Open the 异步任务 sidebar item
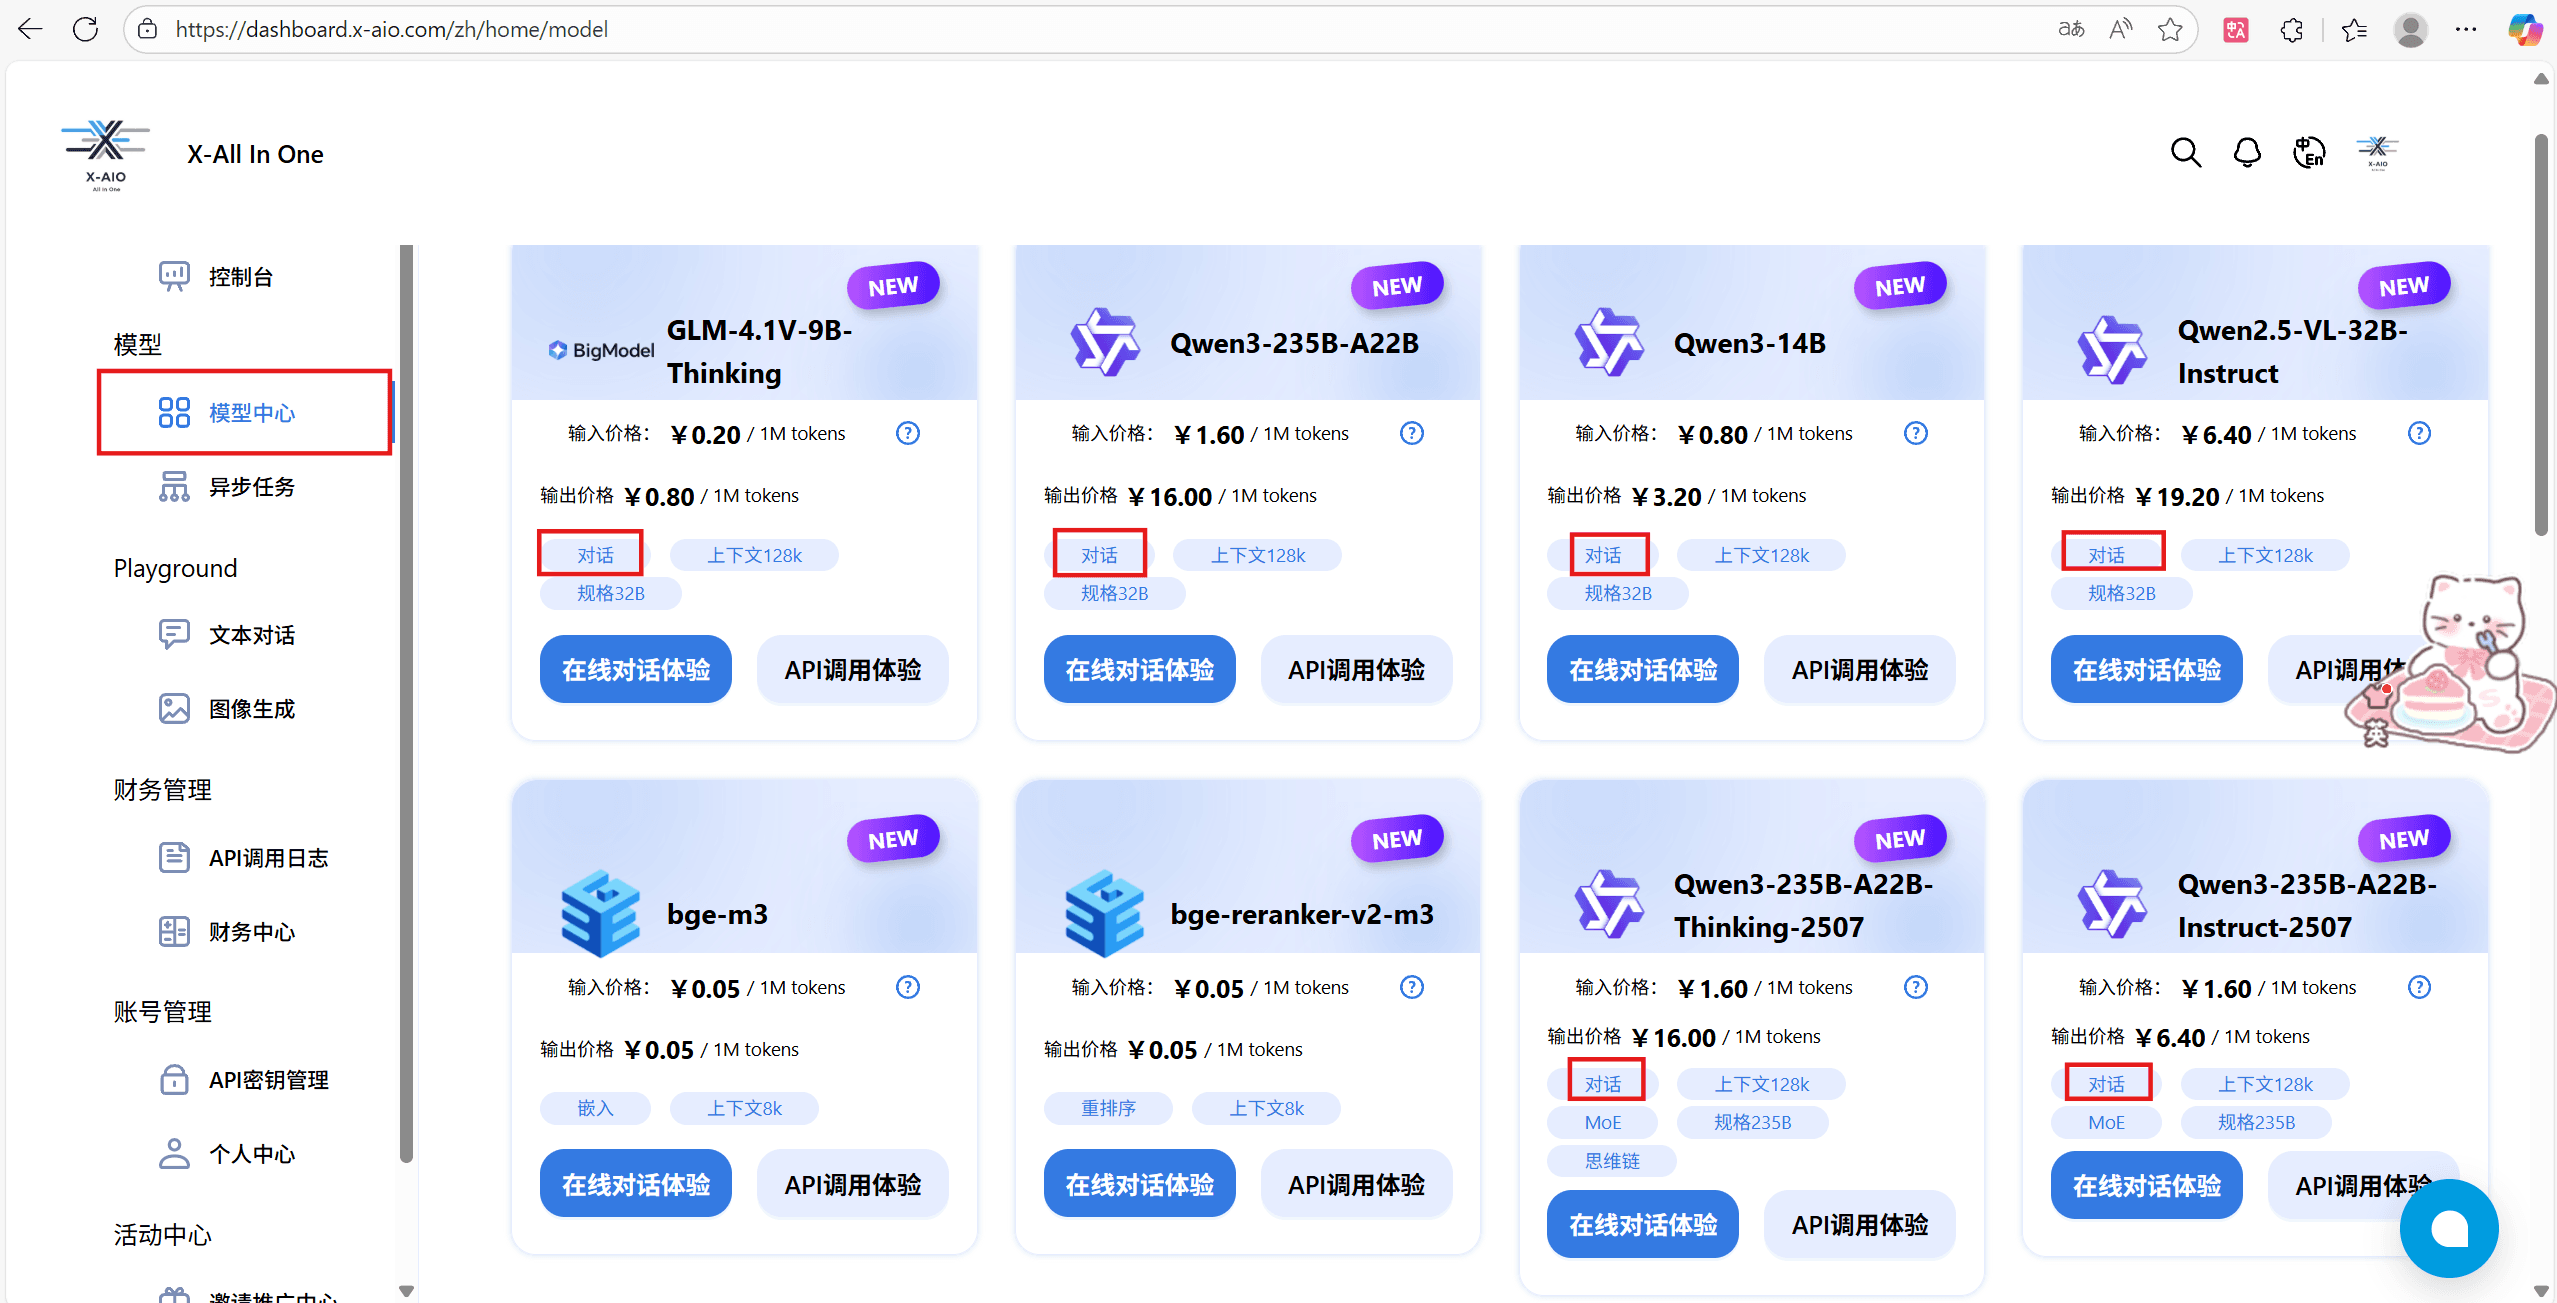 (x=251, y=487)
